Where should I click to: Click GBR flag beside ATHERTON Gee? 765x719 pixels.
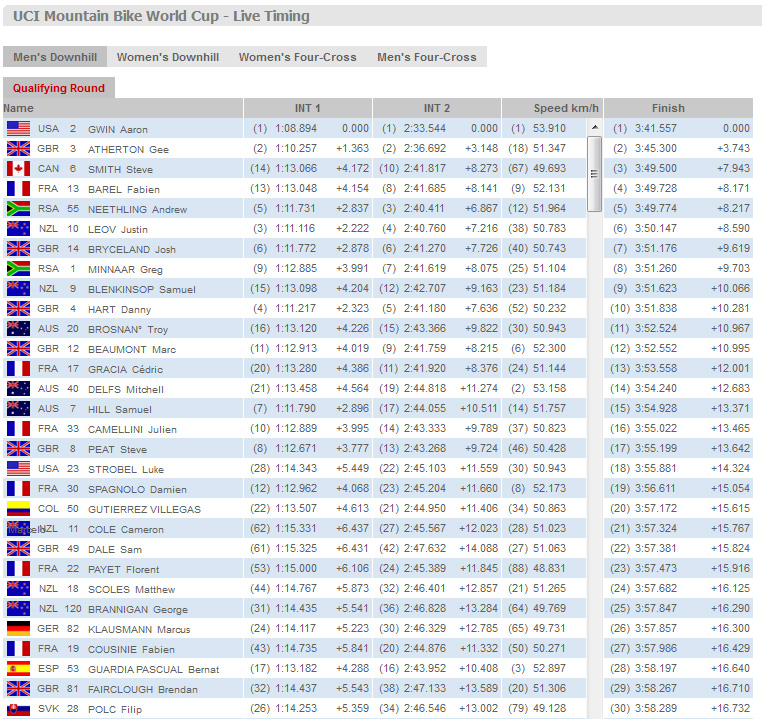pos(19,149)
